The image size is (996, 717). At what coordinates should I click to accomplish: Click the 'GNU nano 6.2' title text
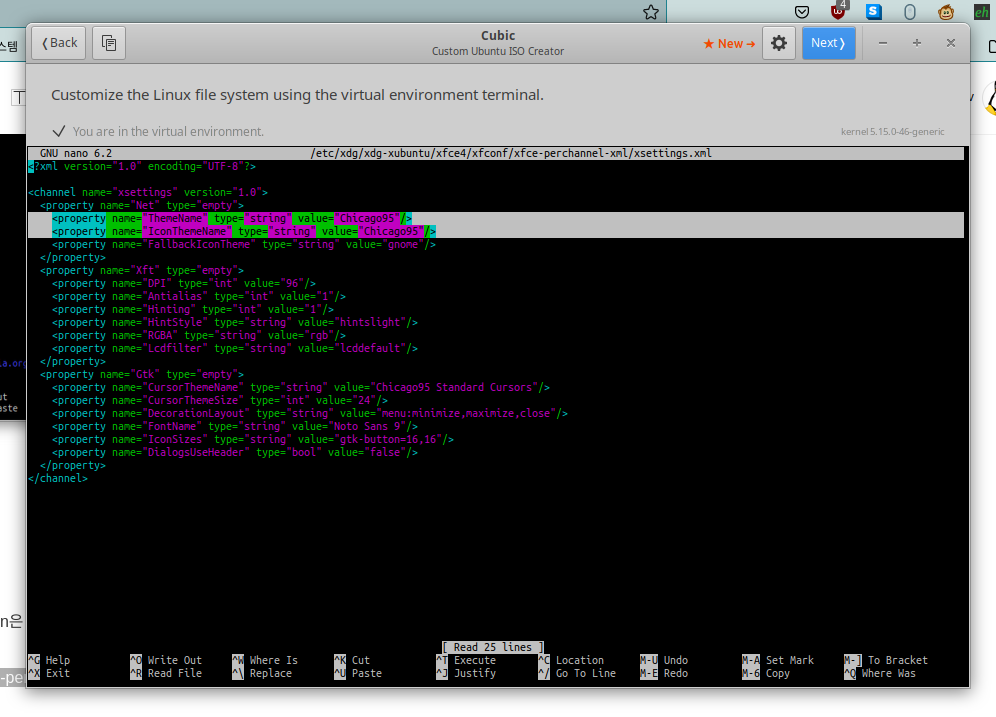pos(76,153)
